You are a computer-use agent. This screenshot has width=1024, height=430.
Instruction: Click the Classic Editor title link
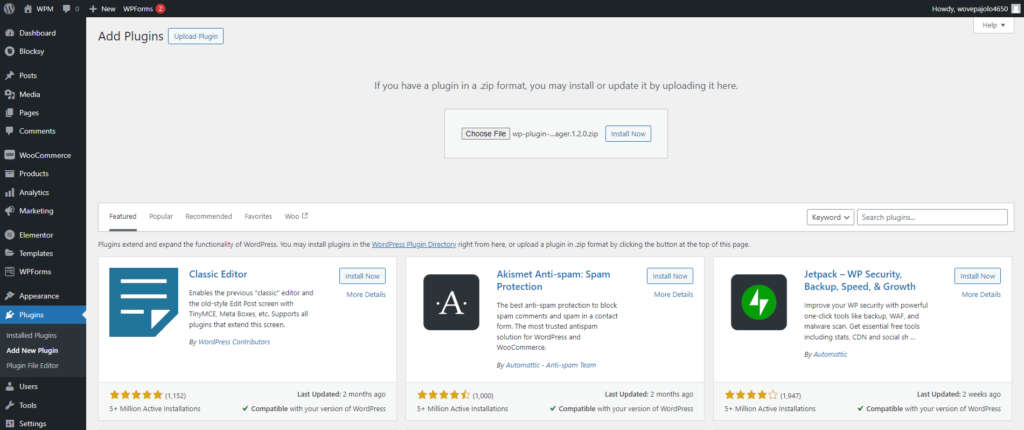click(x=218, y=274)
